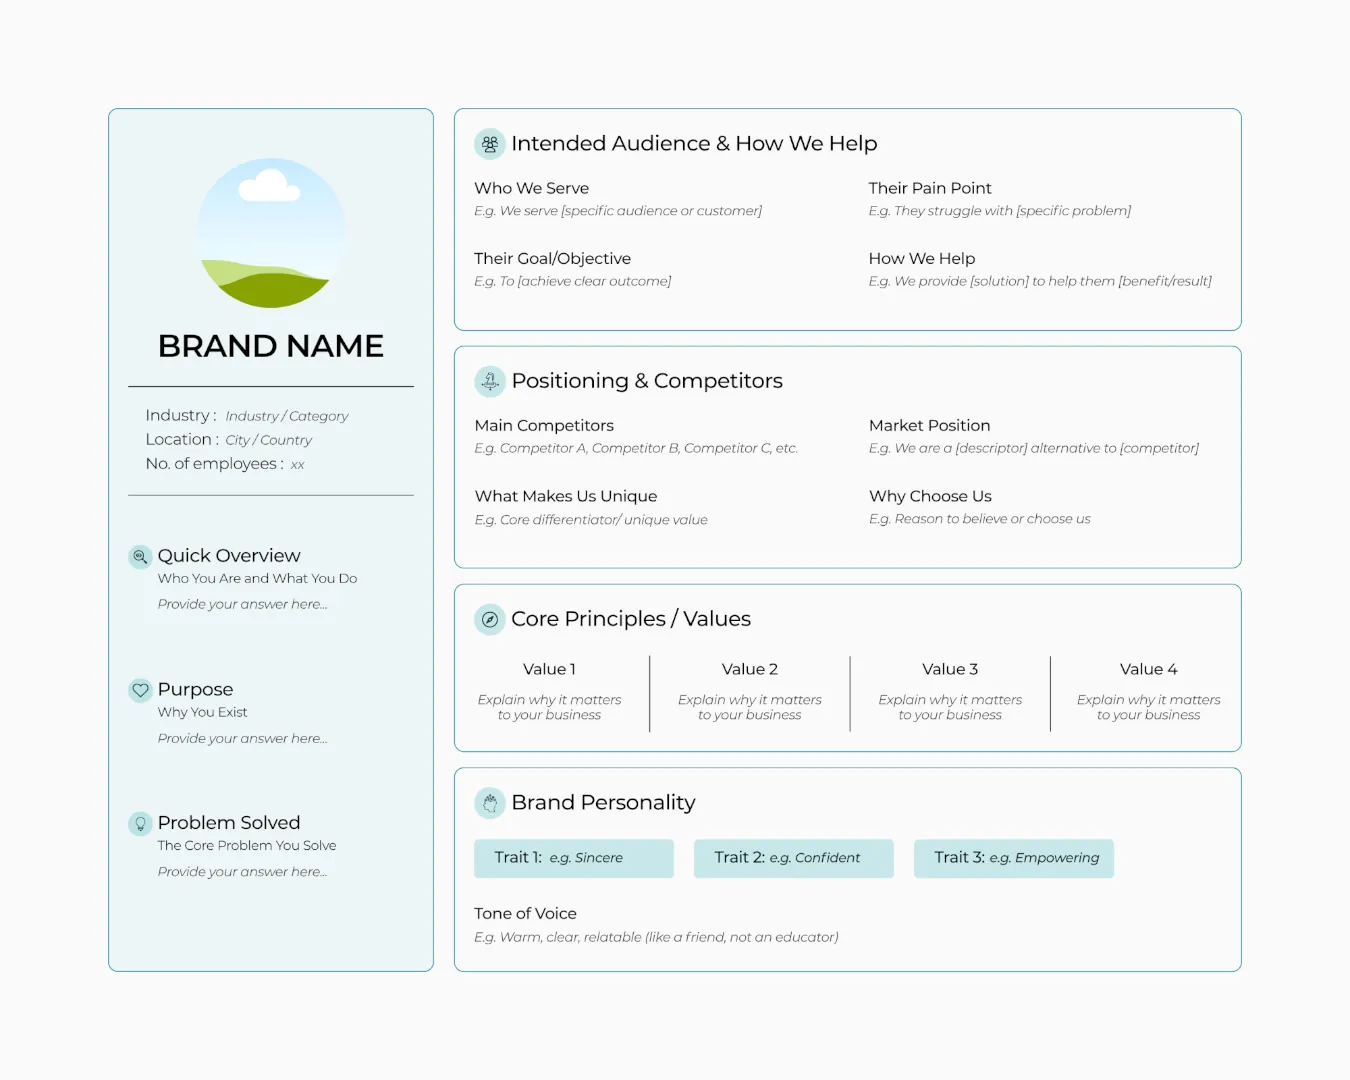1350x1080 pixels.
Task: Click the Purpose heart icon
Action: click(x=141, y=690)
